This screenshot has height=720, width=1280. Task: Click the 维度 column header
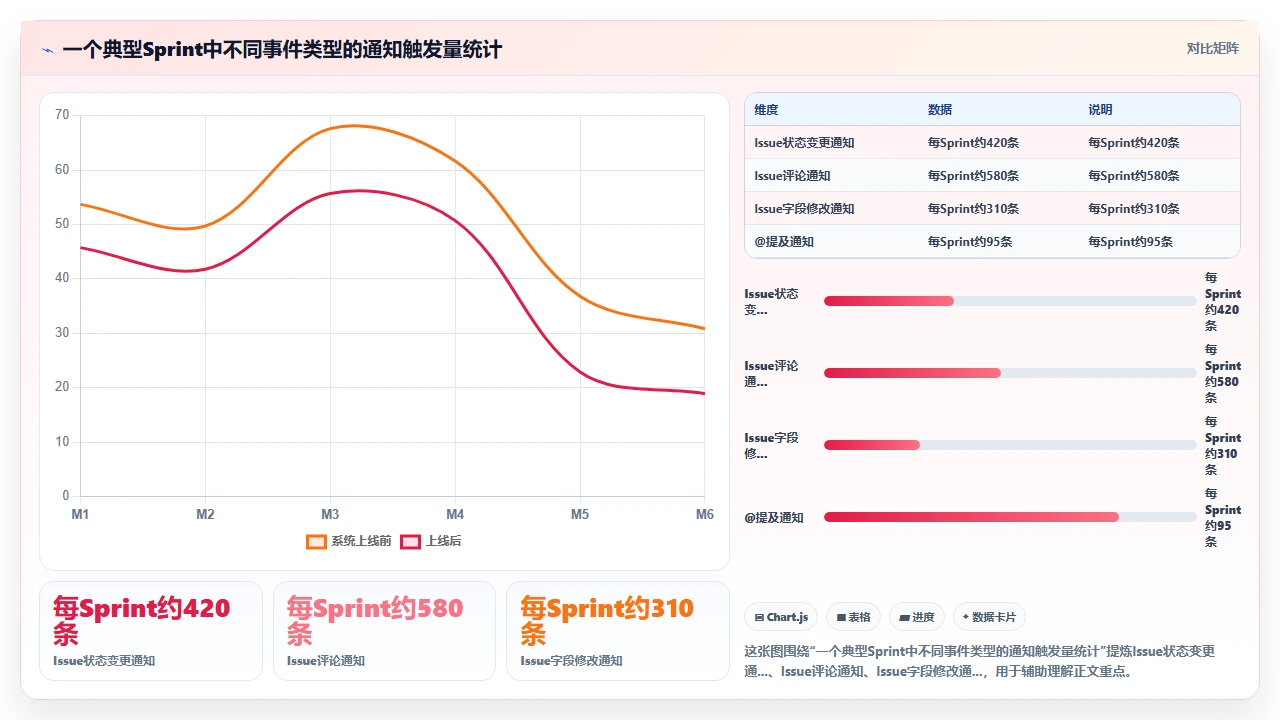click(x=766, y=110)
